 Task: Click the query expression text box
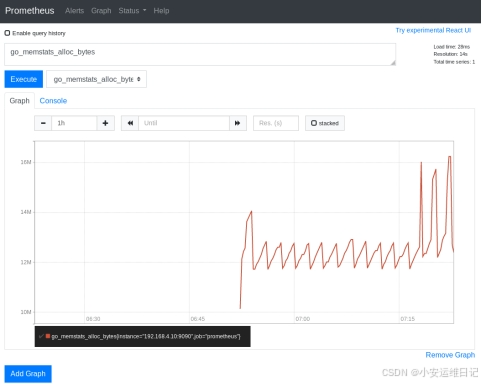coord(200,54)
